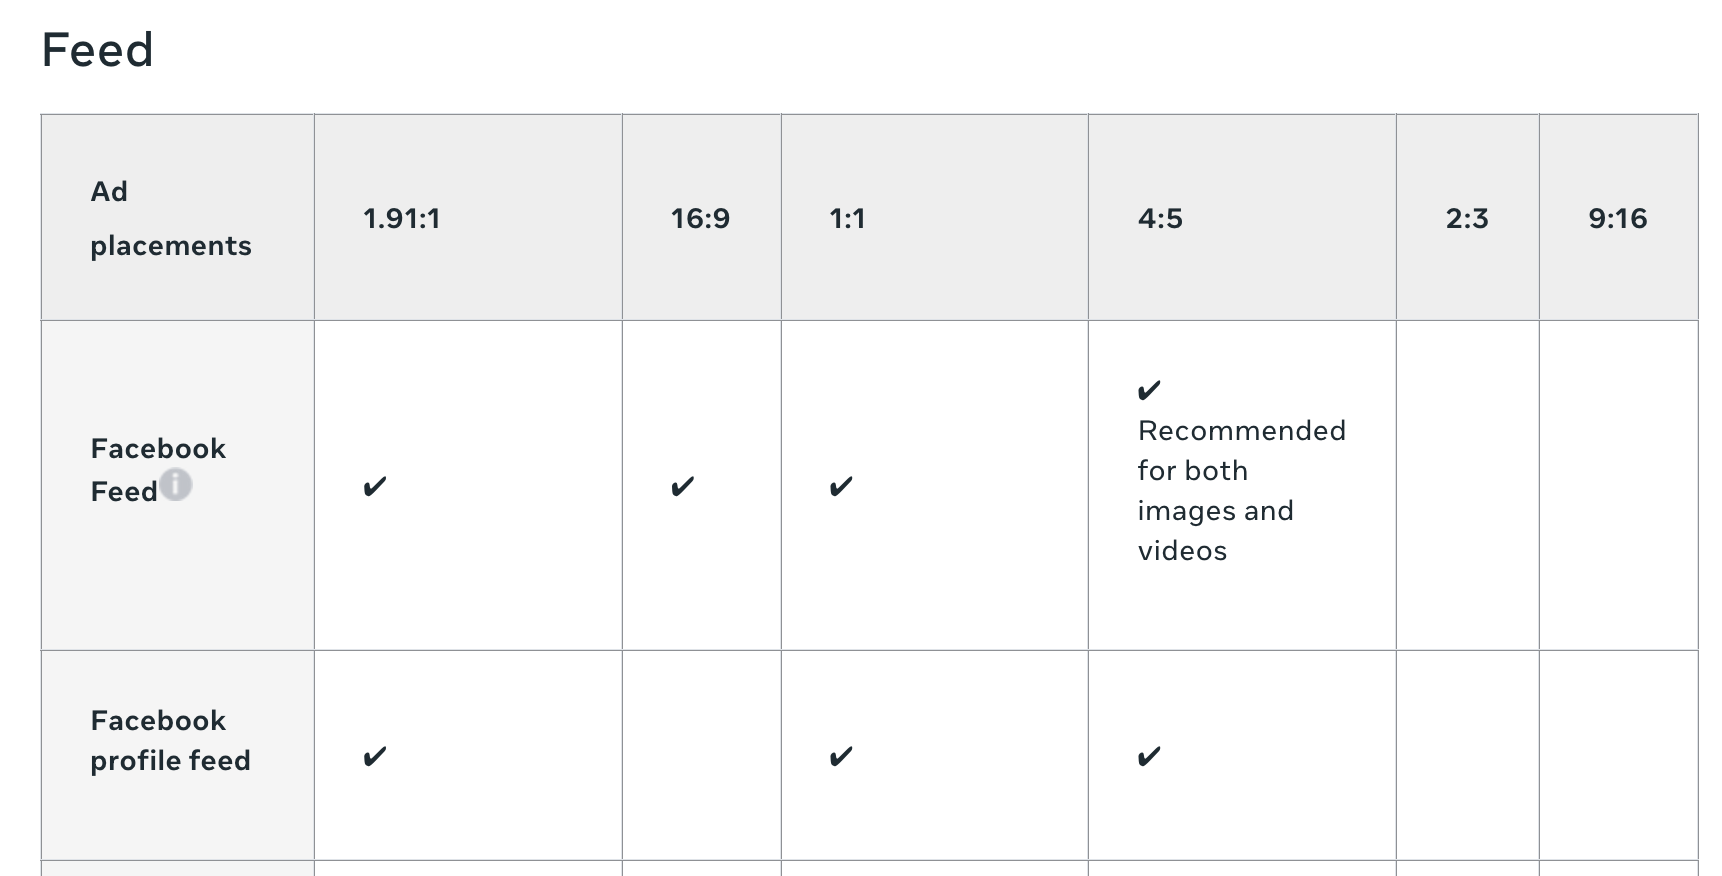The image size is (1722, 876).
Task: Select the 4:5 column header
Action: tap(1160, 218)
